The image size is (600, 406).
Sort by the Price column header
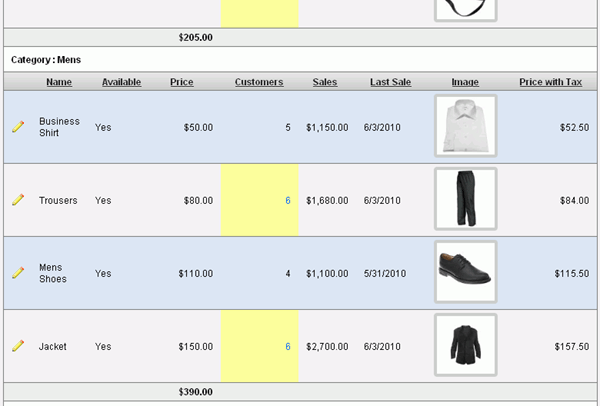[x=182, y=82]
